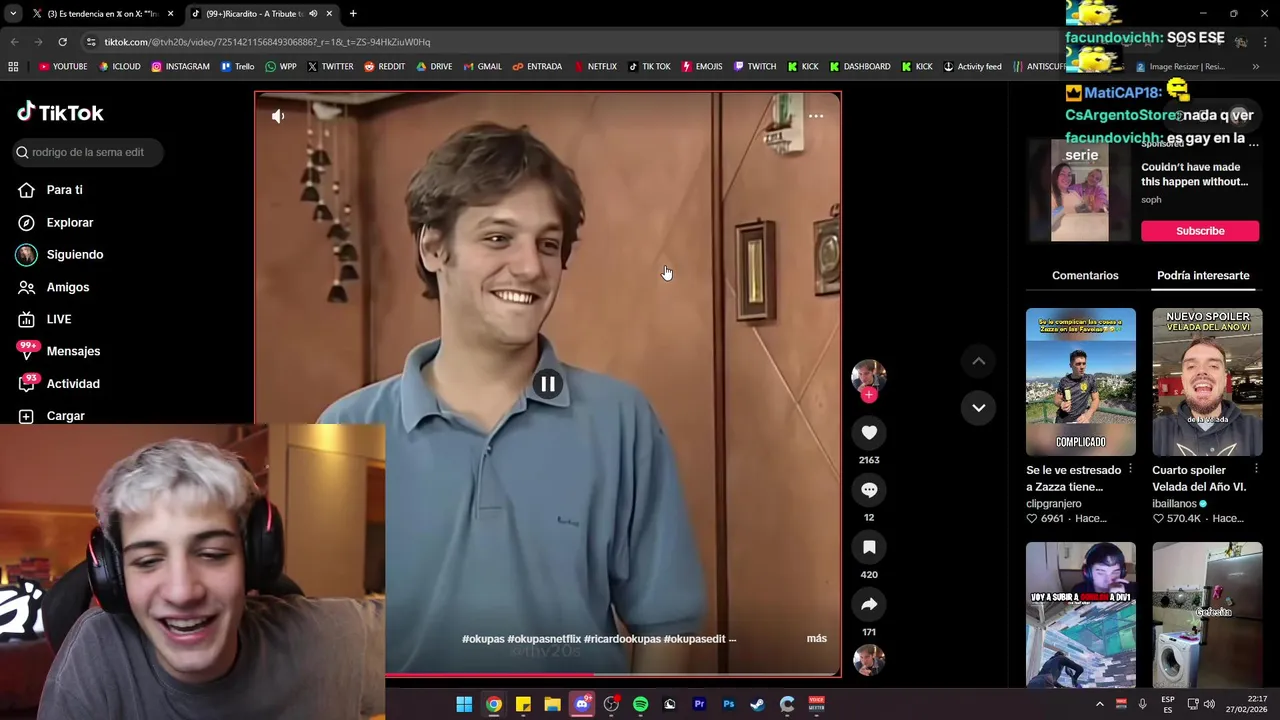Show hidden system tray icons

coord(1100,704)
